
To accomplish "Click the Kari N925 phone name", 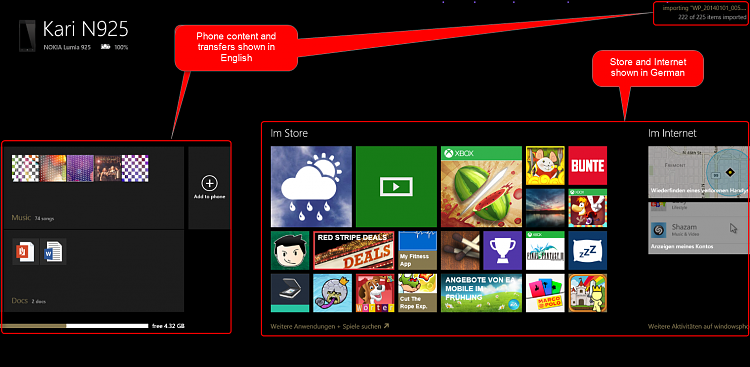I will coord(86,30).
